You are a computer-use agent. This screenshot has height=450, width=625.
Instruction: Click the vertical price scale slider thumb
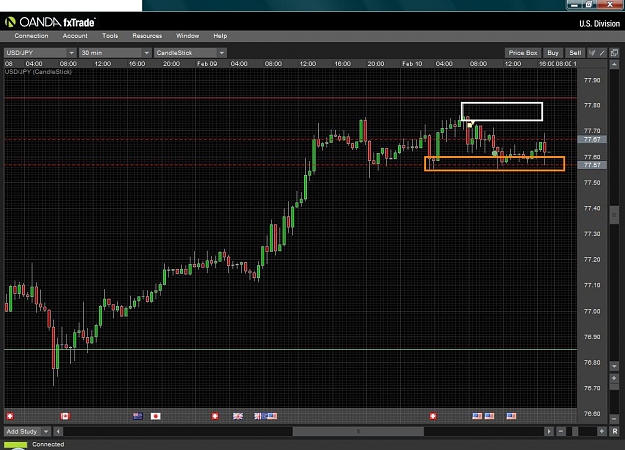point(614,215)
